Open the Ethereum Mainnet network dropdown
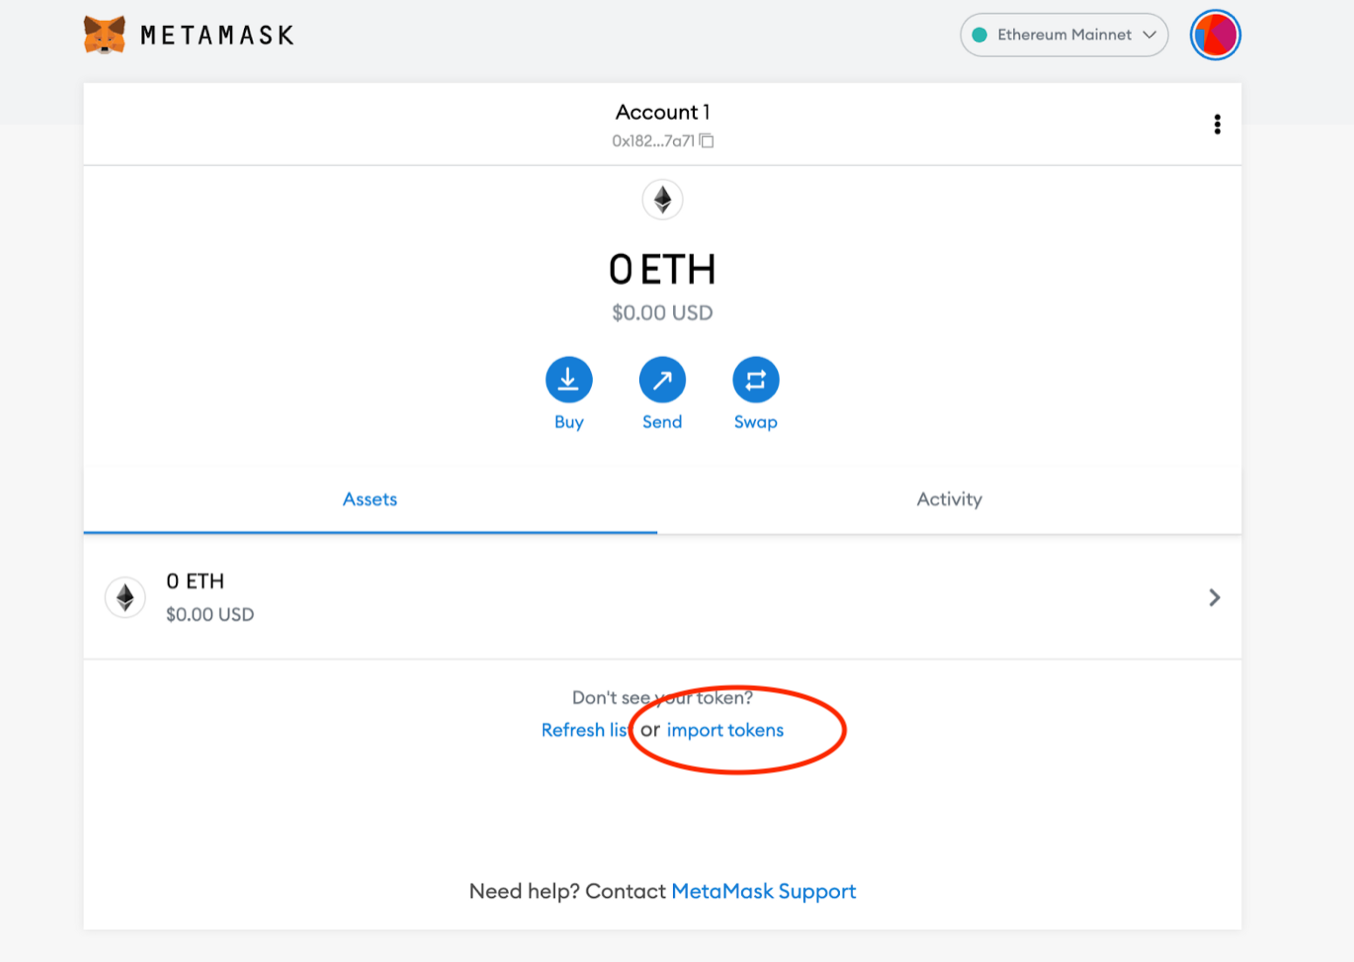Image resolution: width=1354 pixels, height=962 pixels. [1062, 35]
